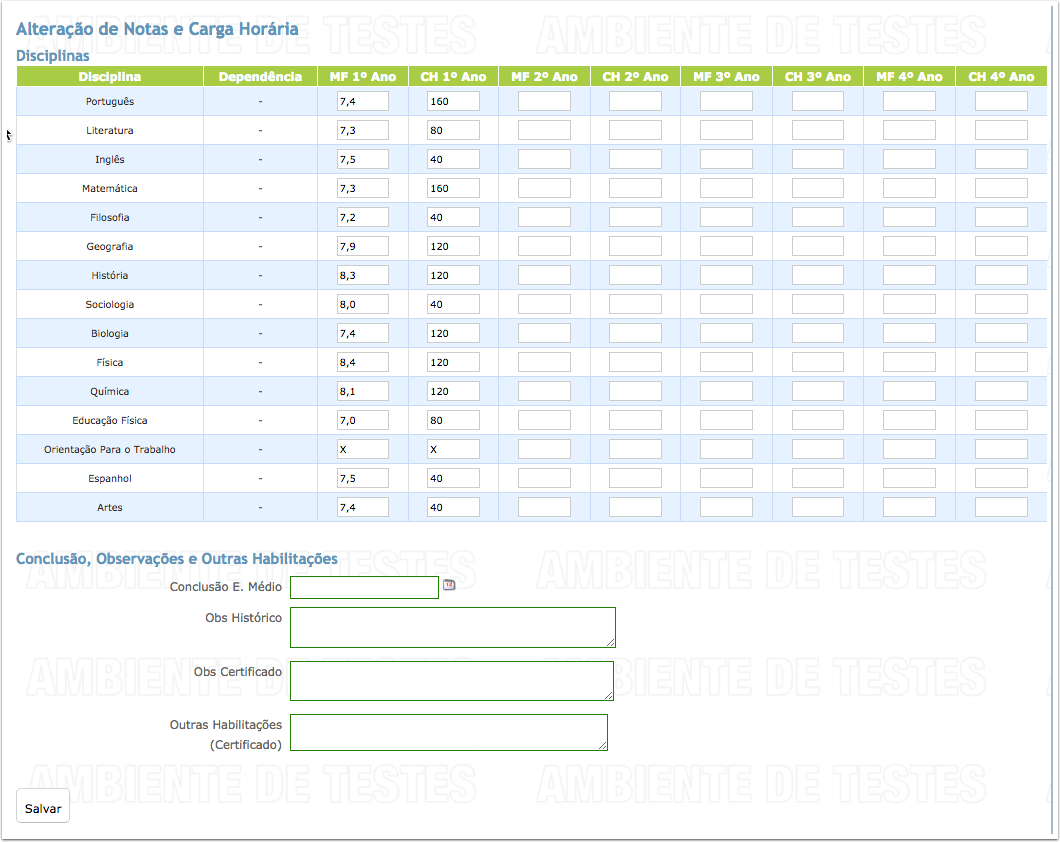This screenshot has height=842, width=1060.
Task: Click the MF 1º Ano field for Sociologia
Action: (x=363, y=305)
